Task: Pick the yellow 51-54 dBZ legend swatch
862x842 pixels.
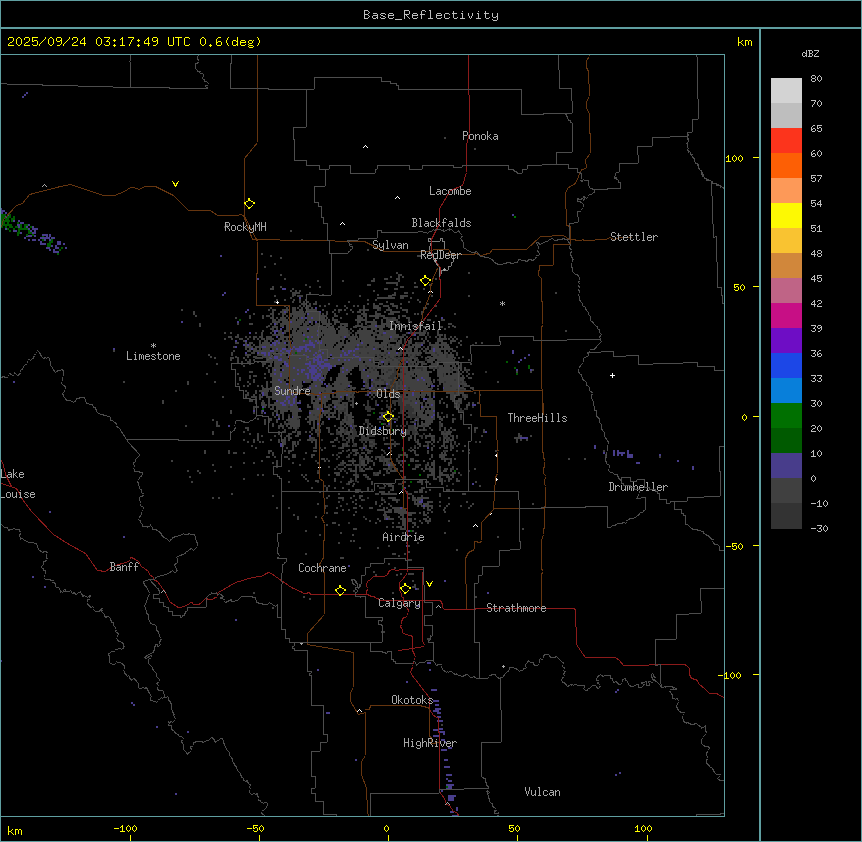Action: pyautogui.click(x=786, y=215)
